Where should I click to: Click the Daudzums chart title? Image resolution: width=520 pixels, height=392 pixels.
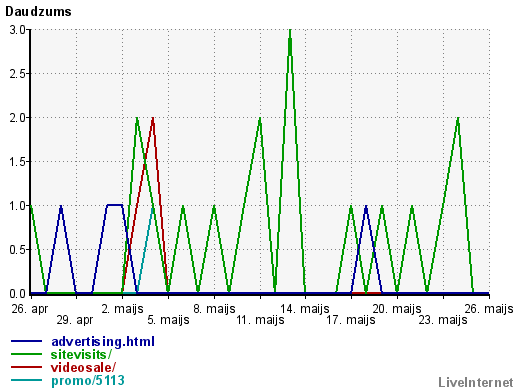click(38, 12)
